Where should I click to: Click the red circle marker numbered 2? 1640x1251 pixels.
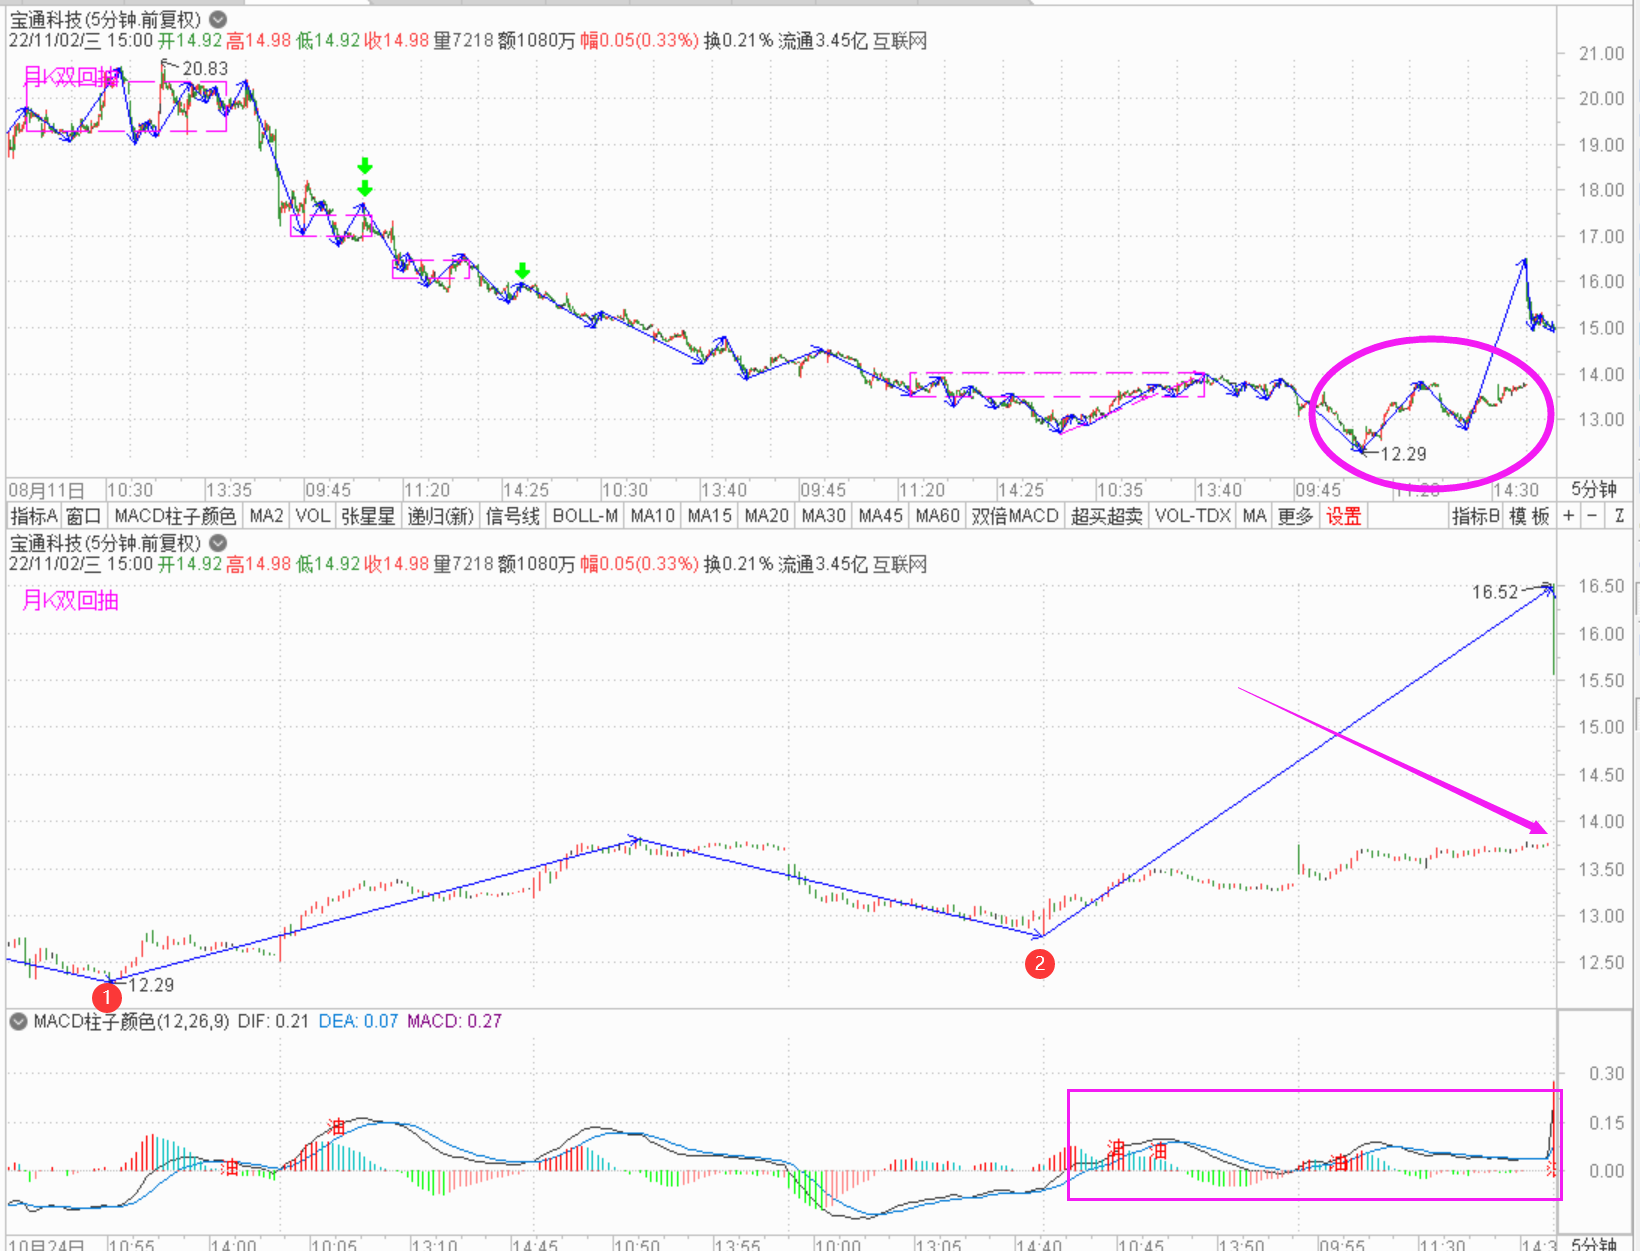pyautogui.click(x=1040, y=964)
